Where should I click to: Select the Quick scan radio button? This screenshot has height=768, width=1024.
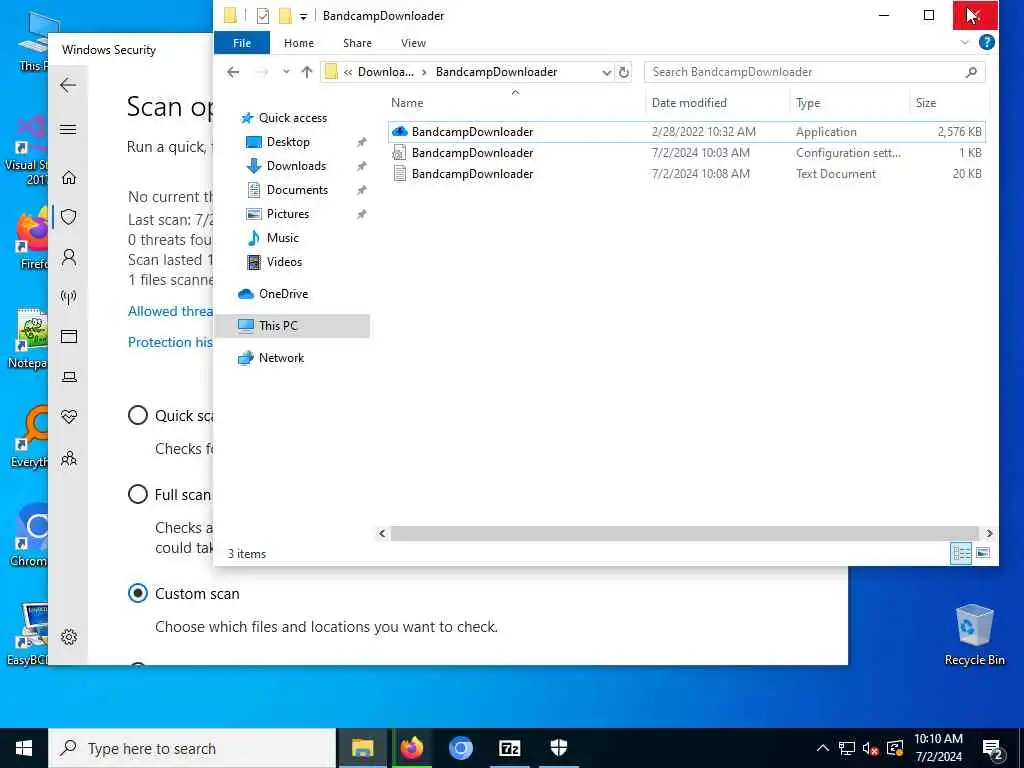click(138, 415)
